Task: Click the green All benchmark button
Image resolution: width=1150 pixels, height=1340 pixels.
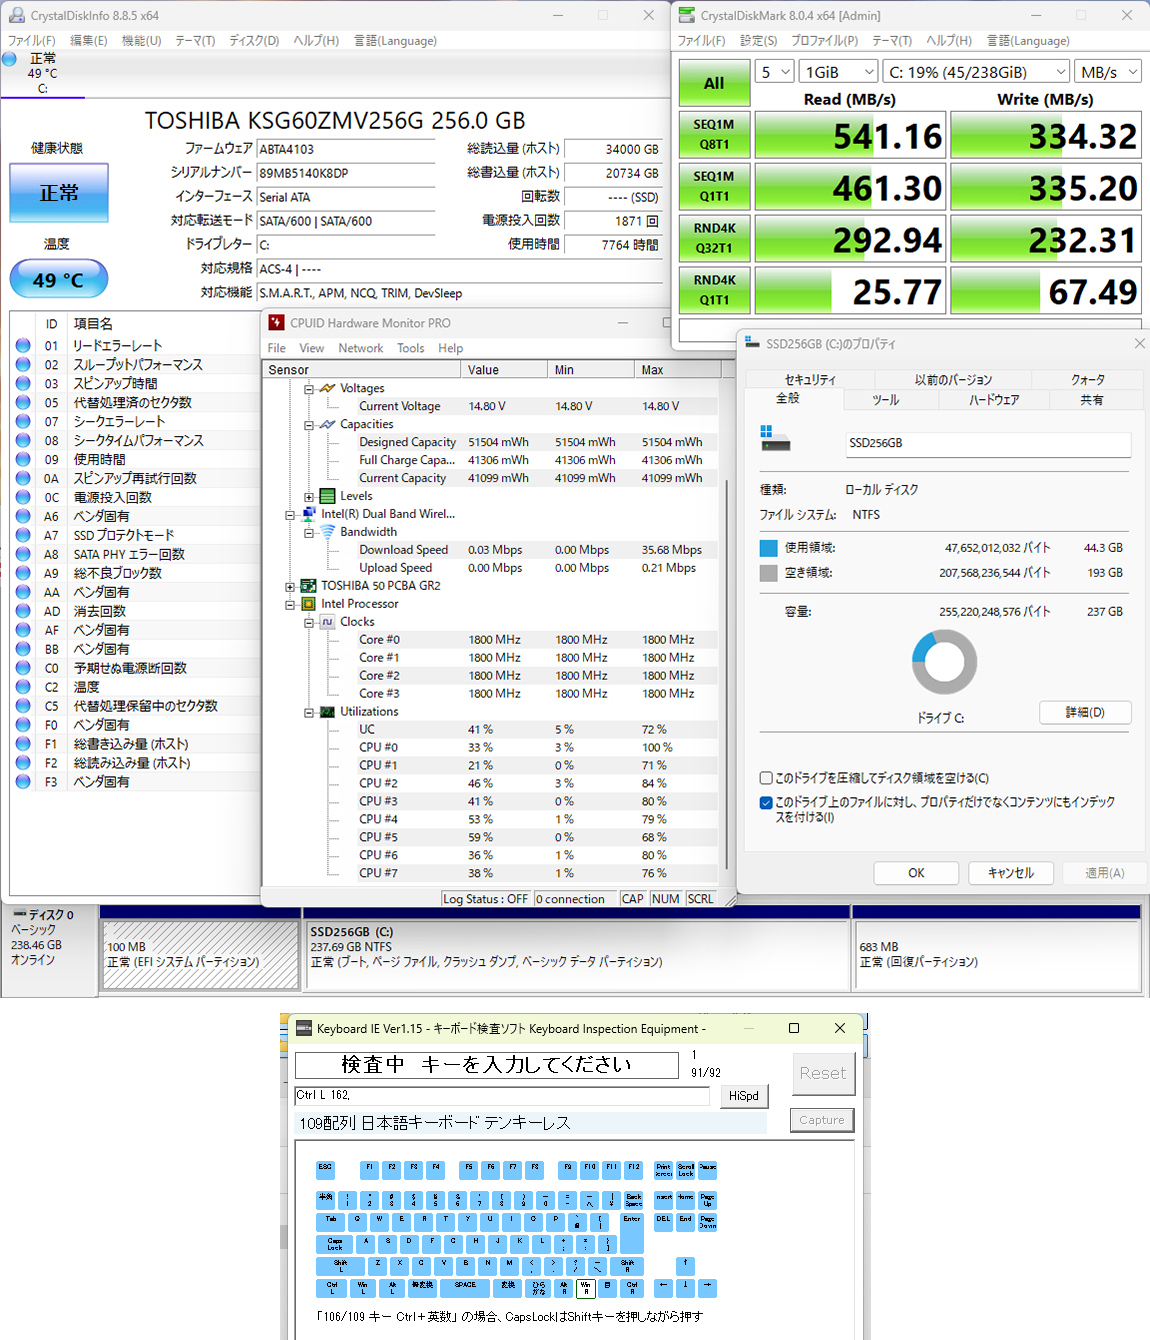Action: tap(714, 83)
